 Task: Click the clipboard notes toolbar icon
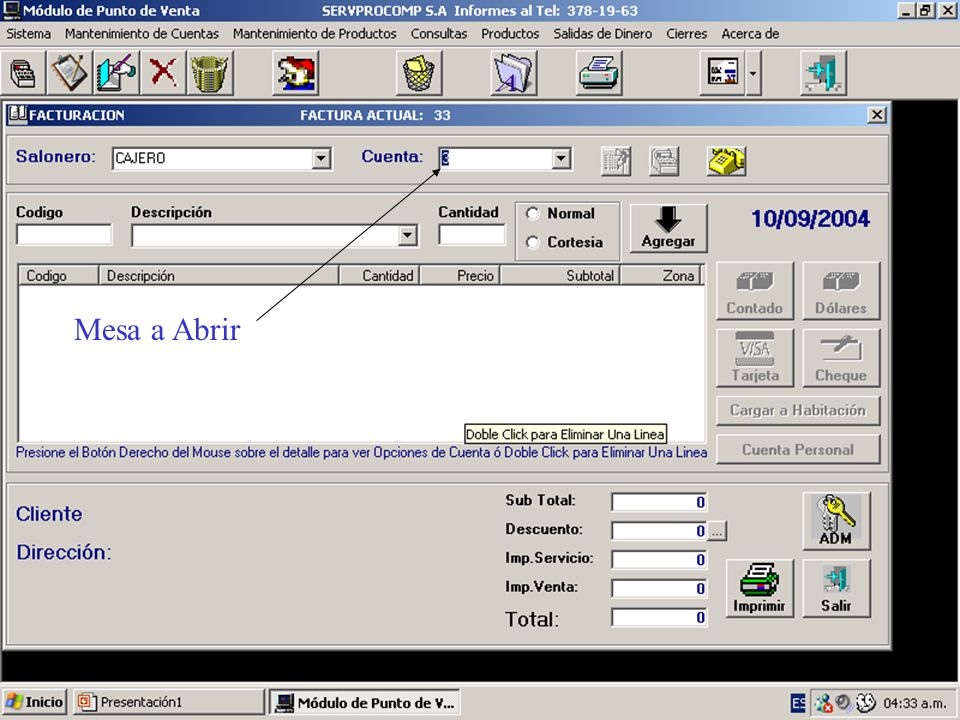[69, 73]
